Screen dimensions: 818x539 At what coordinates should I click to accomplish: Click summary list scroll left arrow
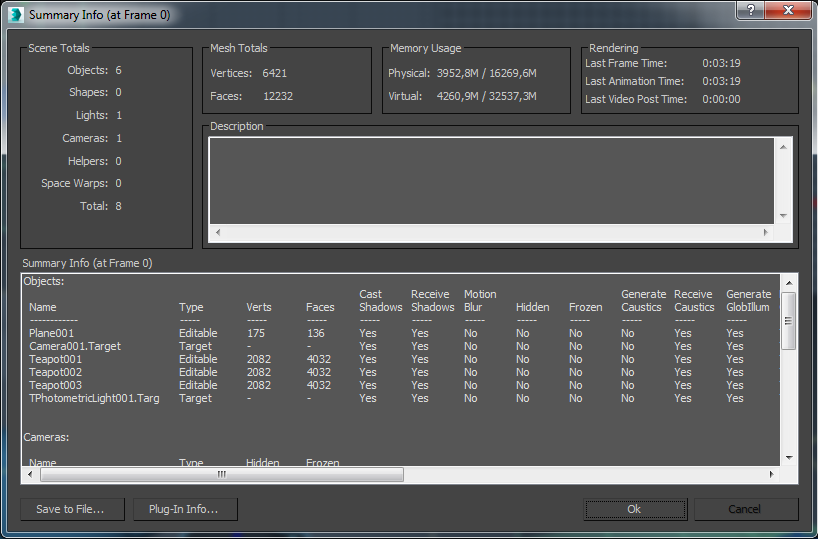[30, 474]
